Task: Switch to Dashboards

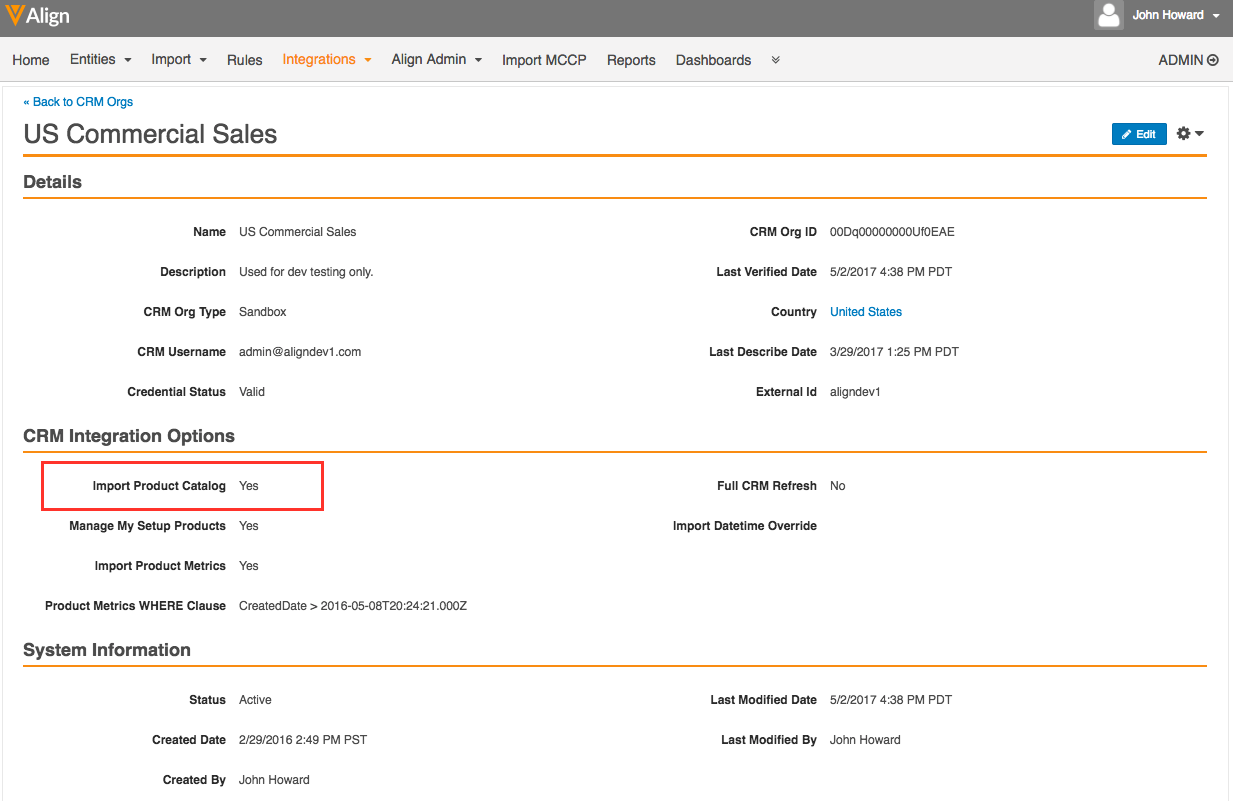Action: [713, 60]
